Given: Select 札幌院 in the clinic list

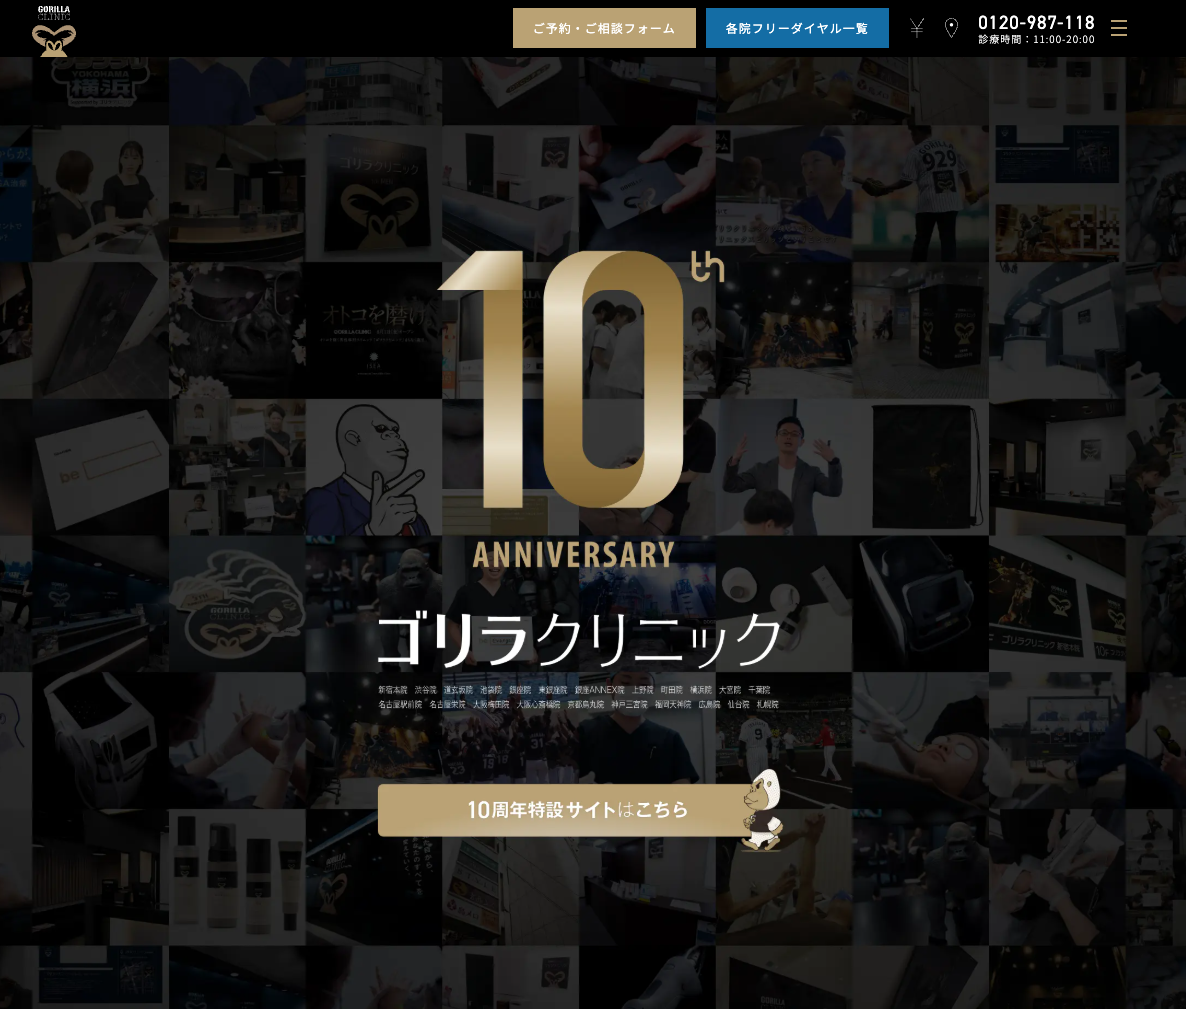Looking at the screenshot, I should [768, 704].
